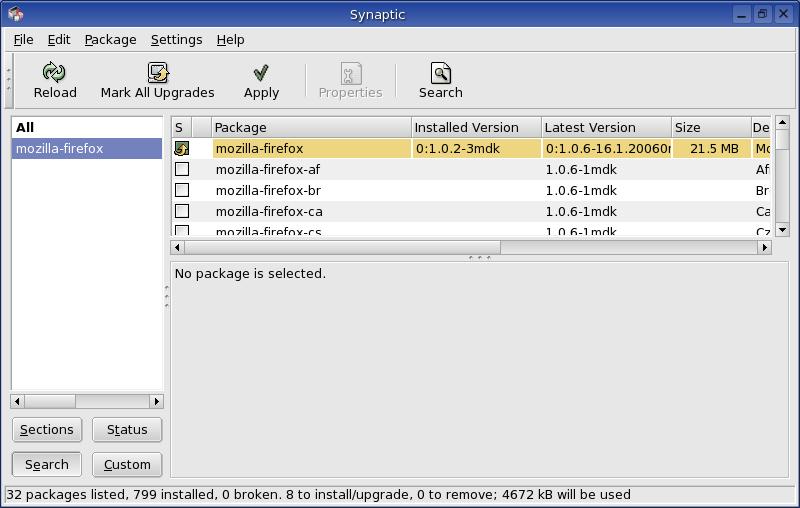Select the mozilla-firefox-br package name

(268, 190)
